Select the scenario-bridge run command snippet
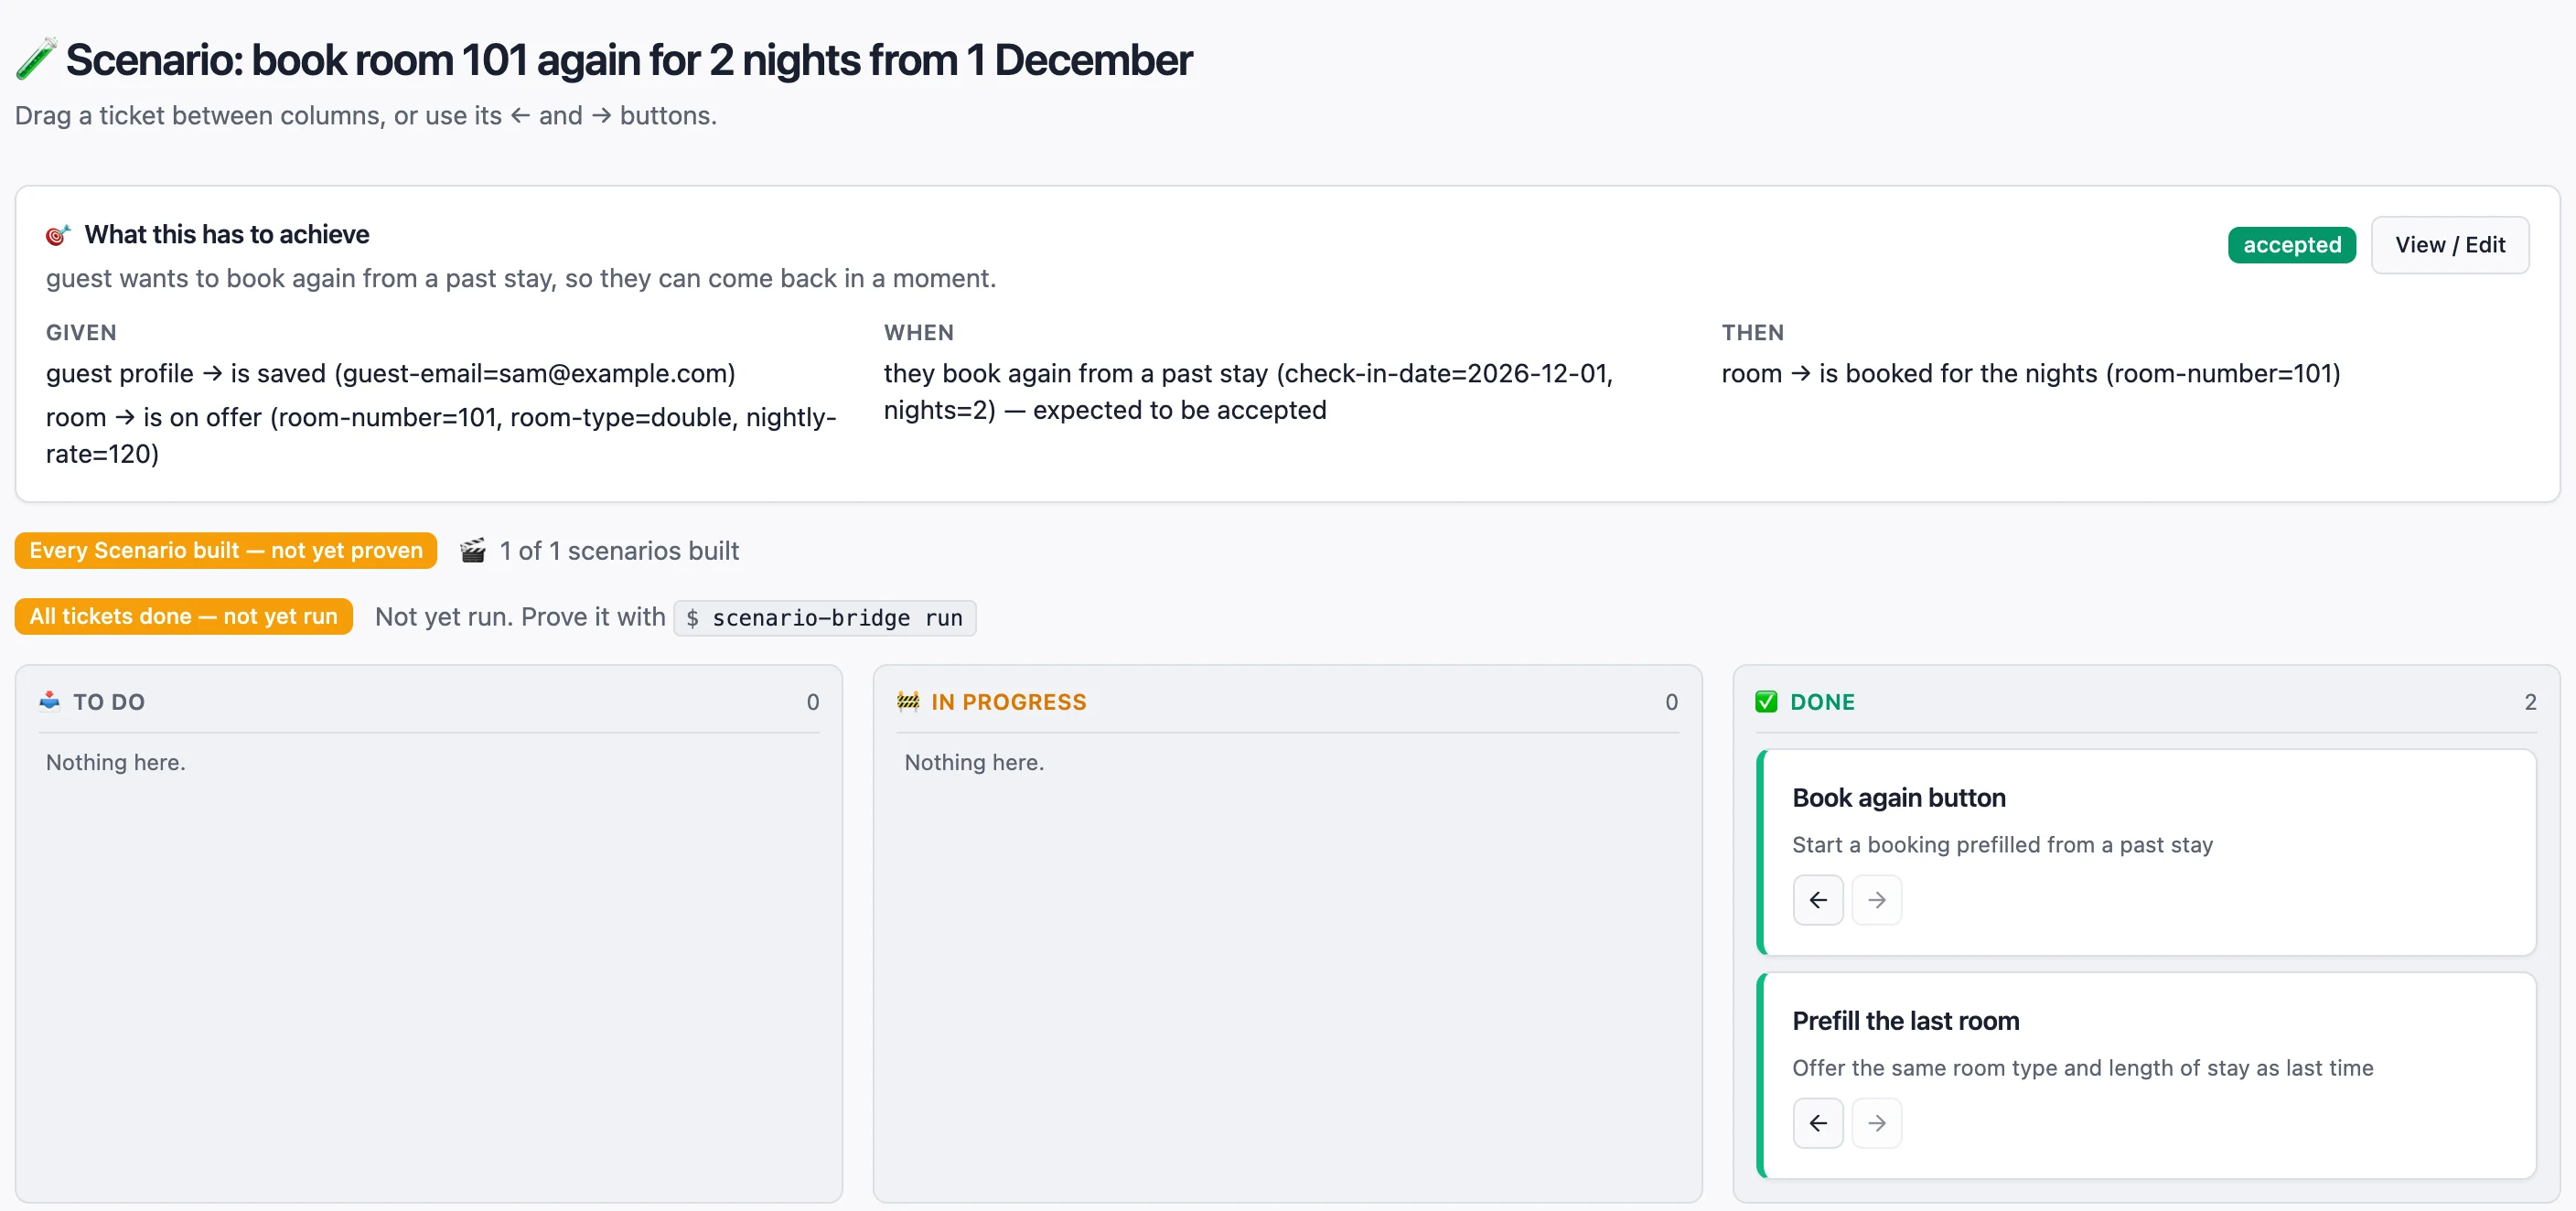The width and height of the screenshot is (2576, 1211). (824, 618)
